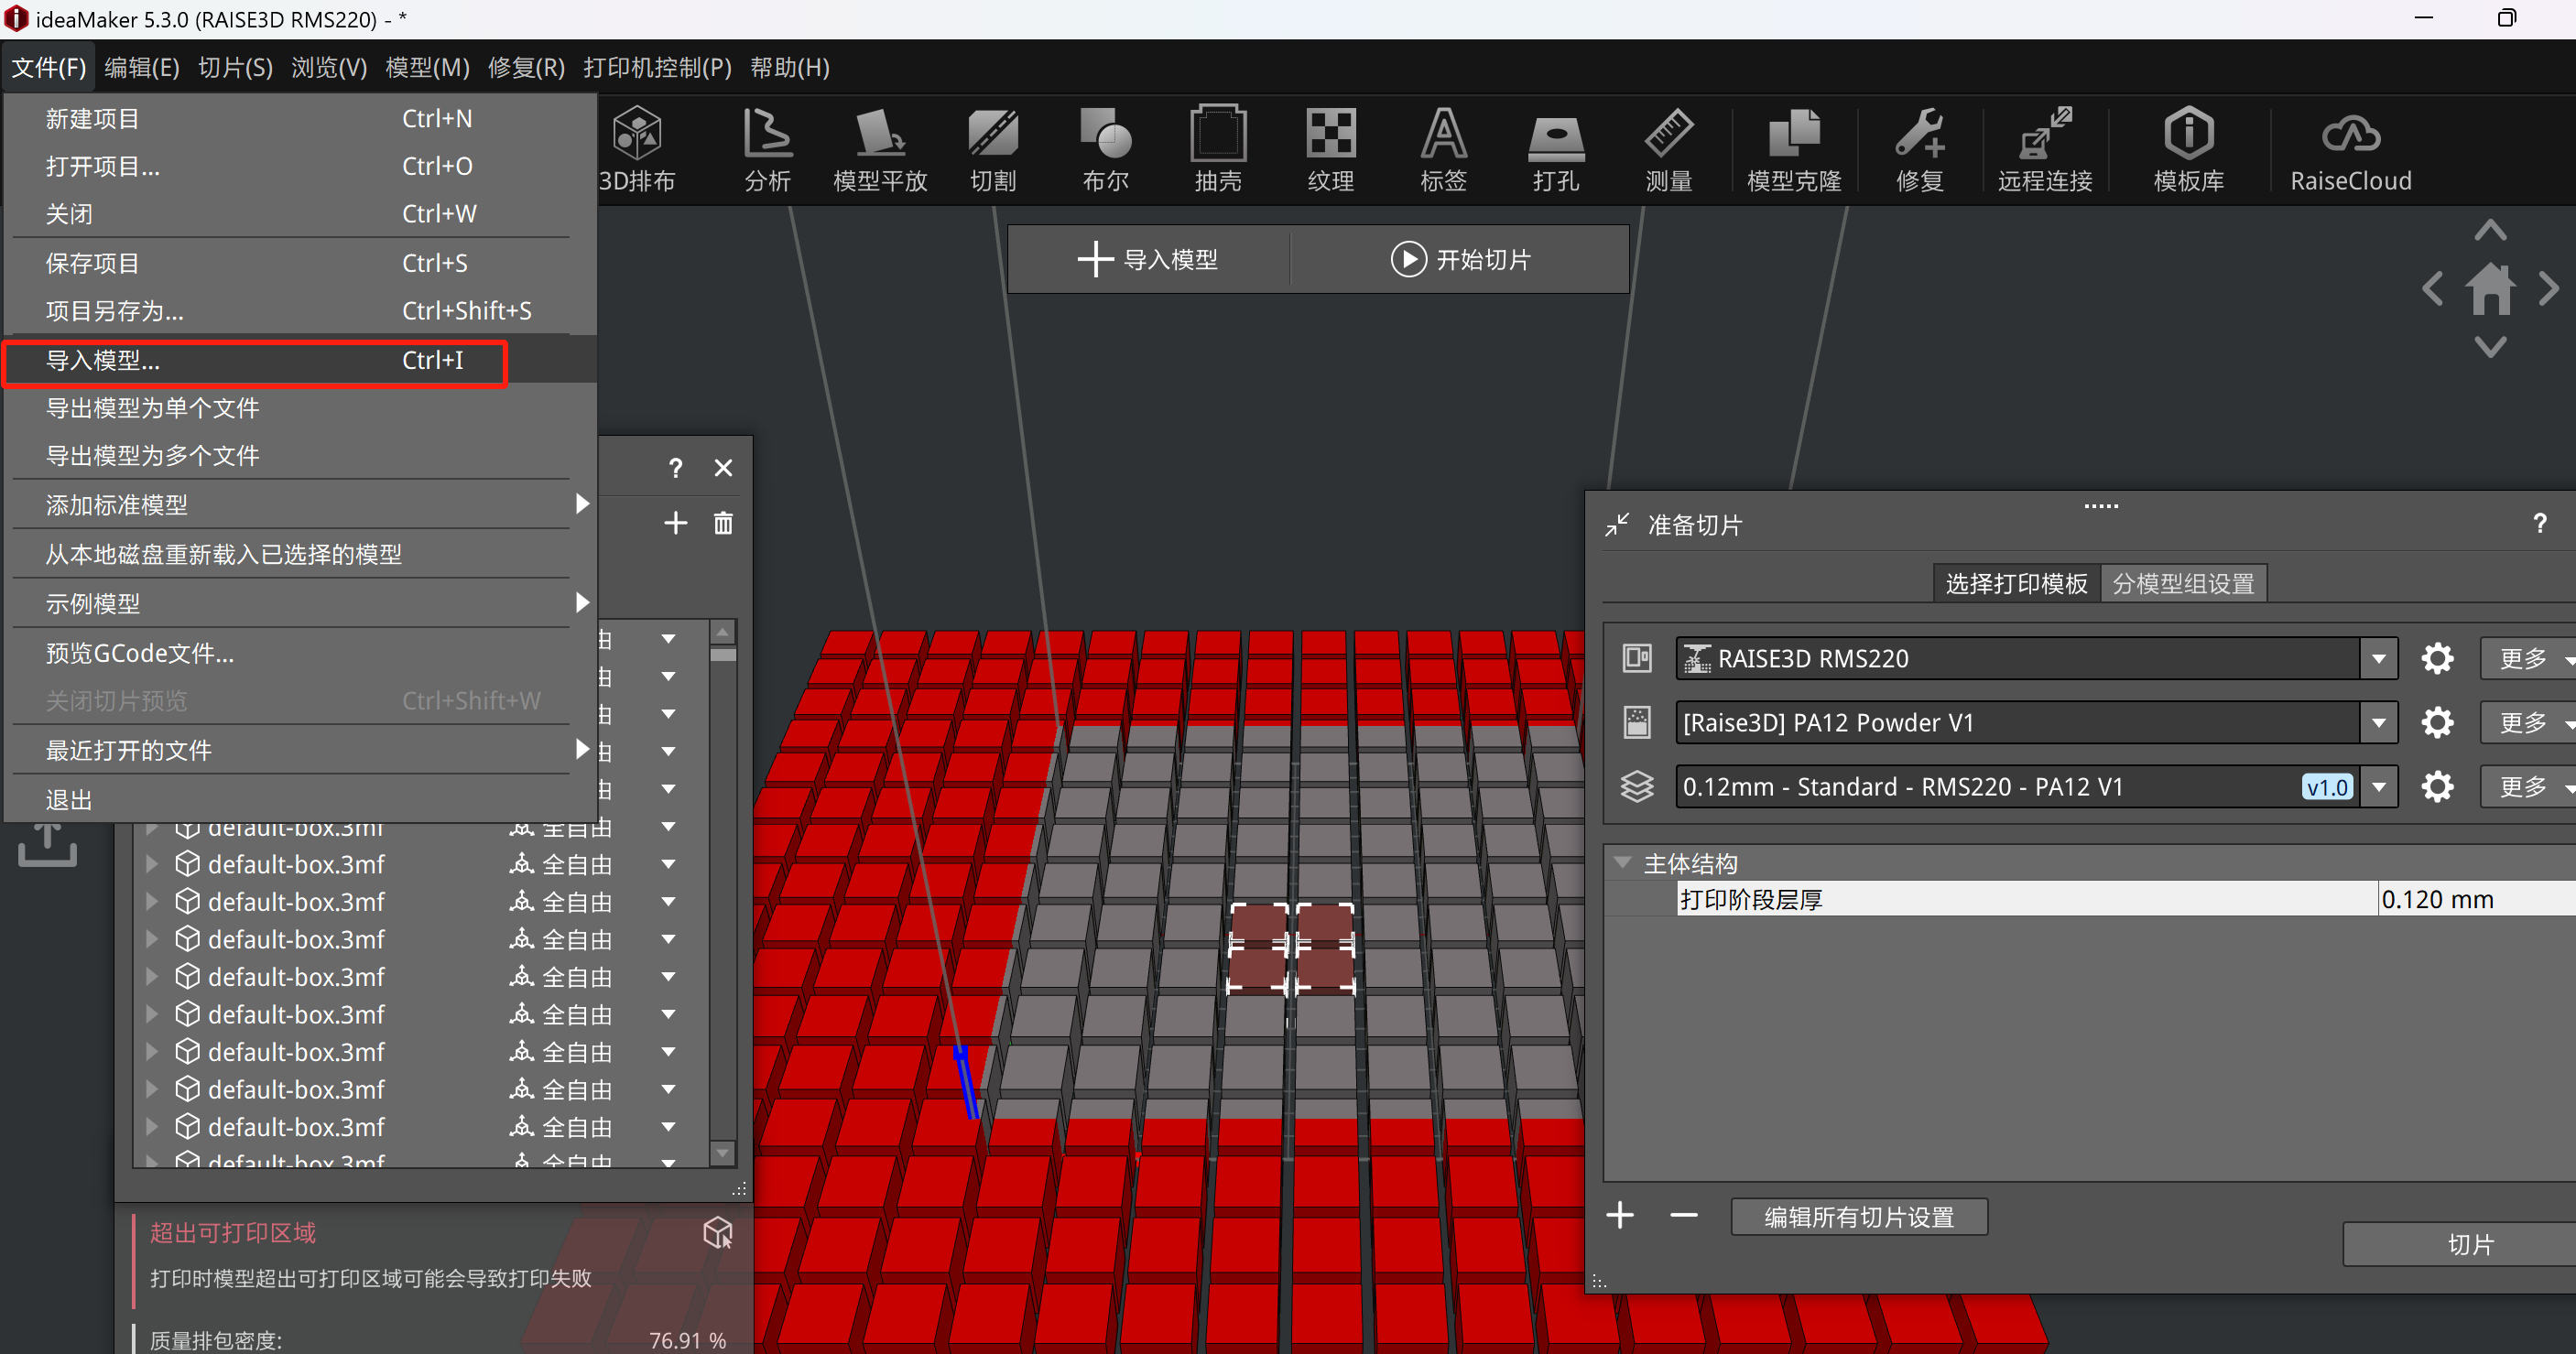Collapse the 准备切片 panel

pyautogui.click(x=1617, y=524)
